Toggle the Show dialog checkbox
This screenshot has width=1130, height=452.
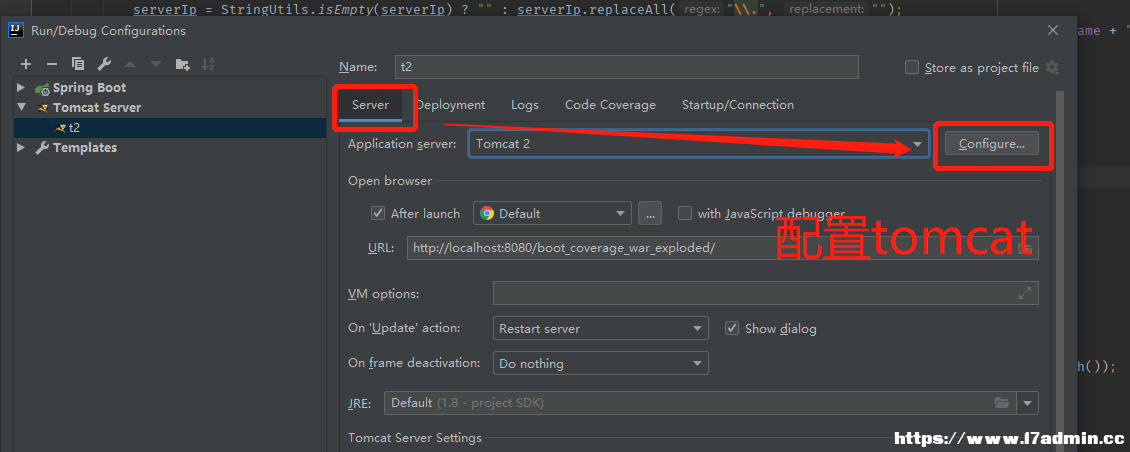pos(732,328)
